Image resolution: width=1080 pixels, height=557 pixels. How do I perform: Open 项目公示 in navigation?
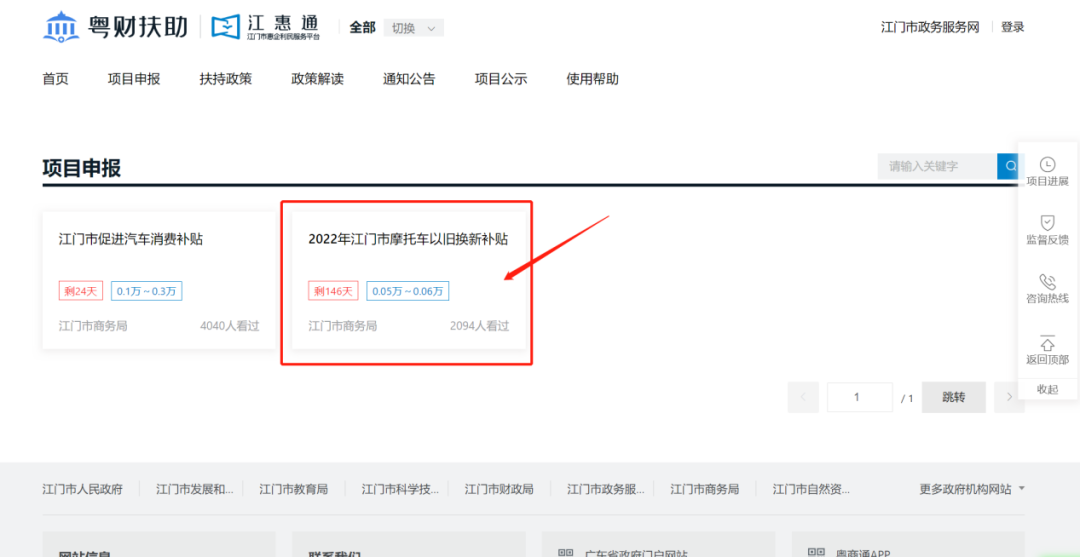click(x=501, y=79)
